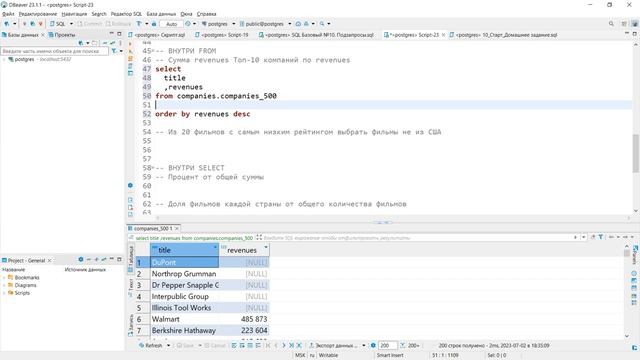This screenshot has height=360, width=640.
Task: Click the transaction mode icon
Action: coord(139,24)
